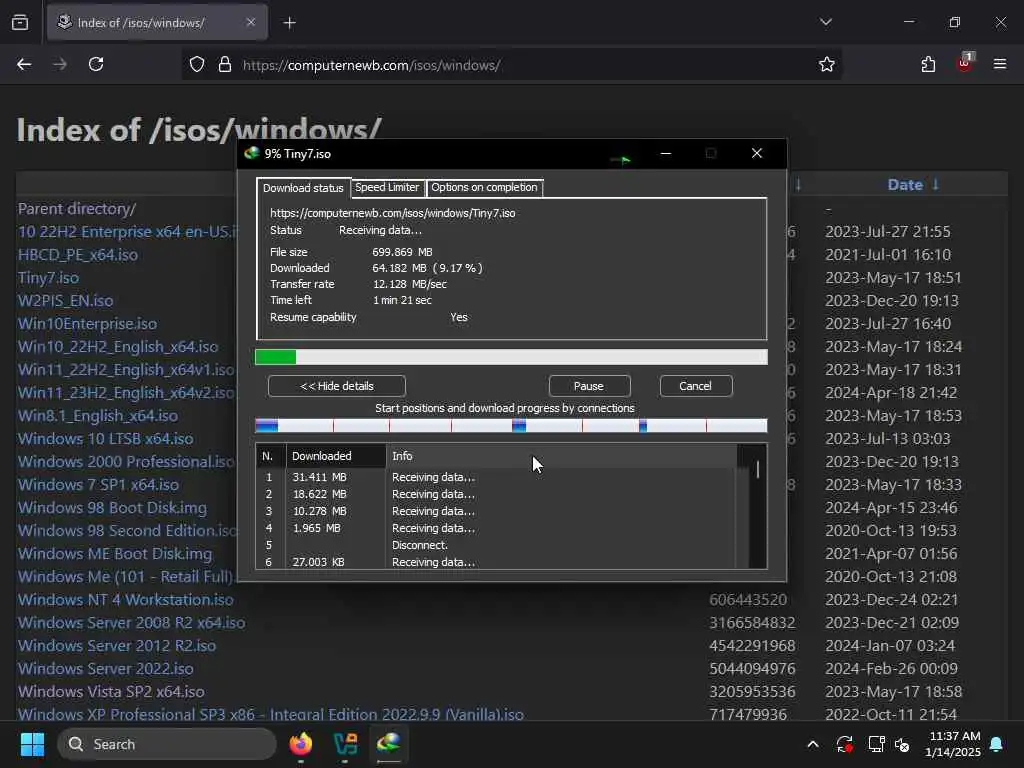Select connection row showing Disconnect.

tap(496, 545)
